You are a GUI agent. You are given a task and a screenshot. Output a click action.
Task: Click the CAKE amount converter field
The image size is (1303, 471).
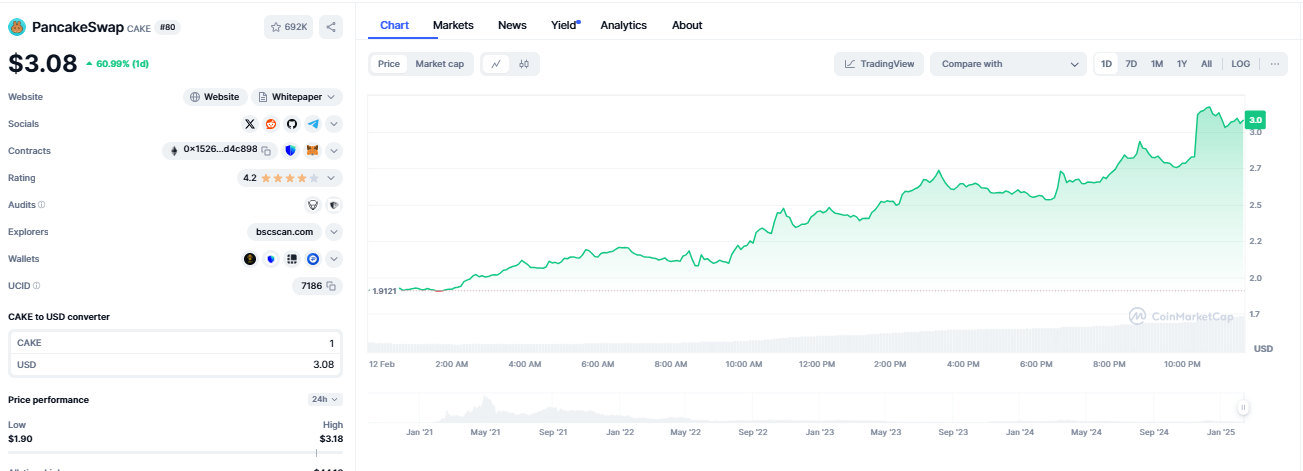[175, 343]
